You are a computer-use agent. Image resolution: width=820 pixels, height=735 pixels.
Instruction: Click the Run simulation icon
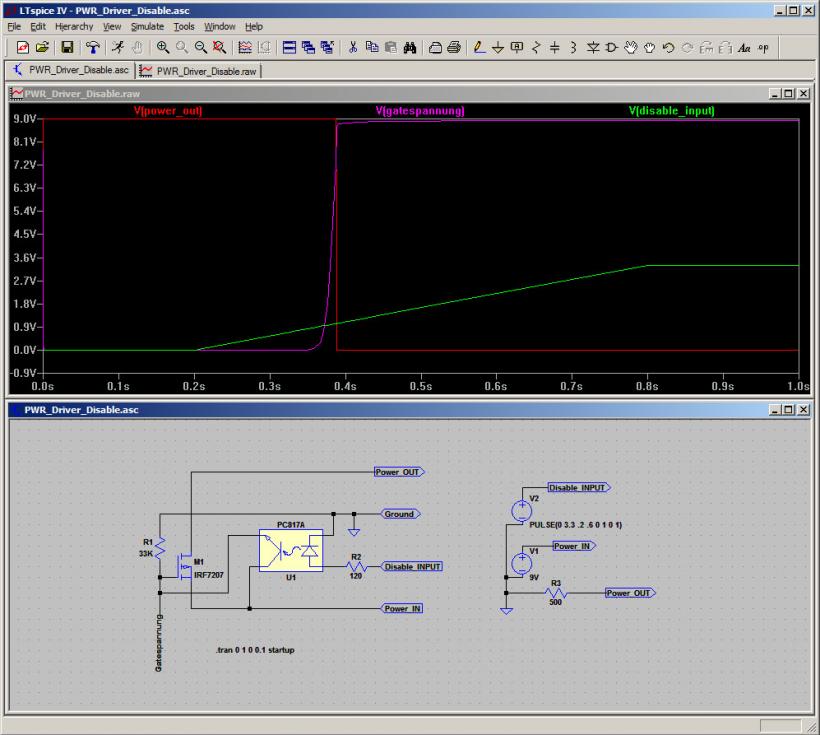click(x=118, y=47)
